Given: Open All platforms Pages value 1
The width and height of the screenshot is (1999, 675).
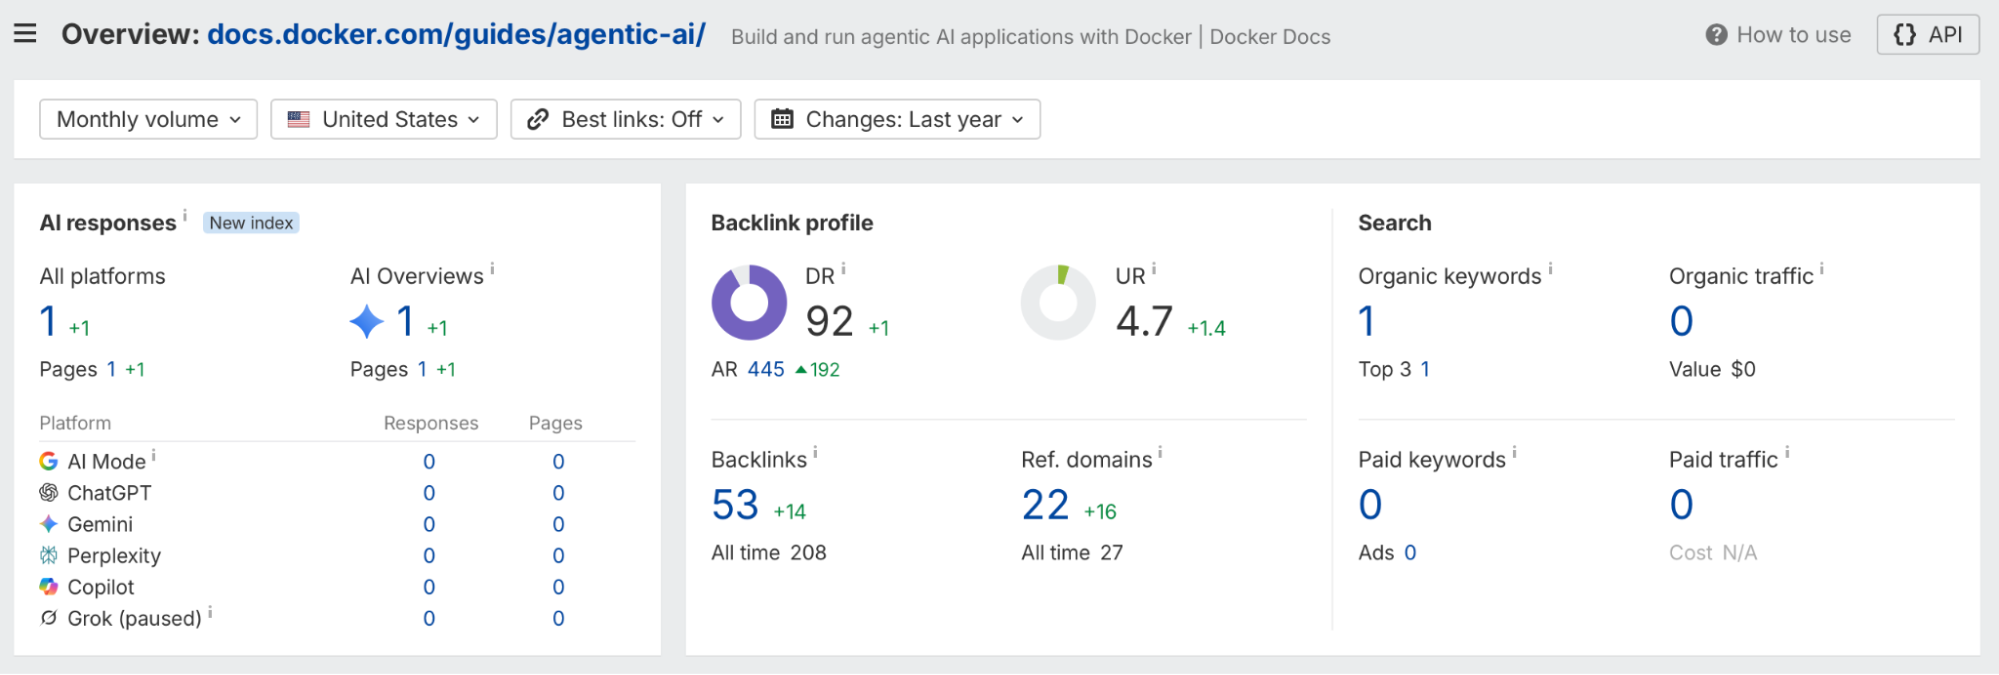Looking at the screenshot, I should tap(111, 369).
